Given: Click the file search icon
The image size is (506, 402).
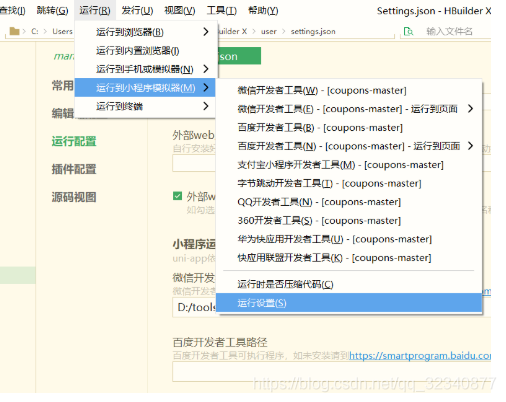Looking at the screenshot, I should coord(408,31).
